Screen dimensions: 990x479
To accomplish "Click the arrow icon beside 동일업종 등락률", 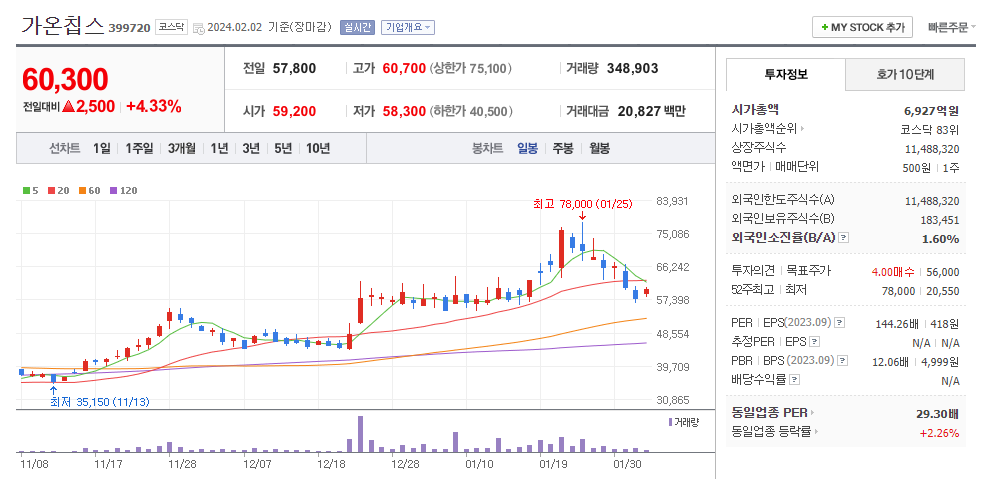I will point(816,432).
